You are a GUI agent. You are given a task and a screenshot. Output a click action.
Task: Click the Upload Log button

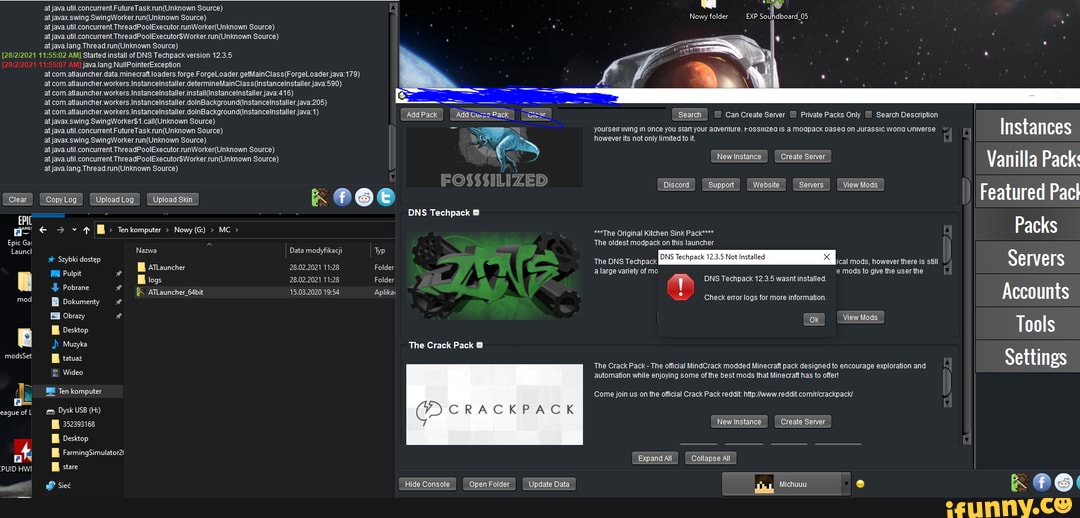pos(114,200)
